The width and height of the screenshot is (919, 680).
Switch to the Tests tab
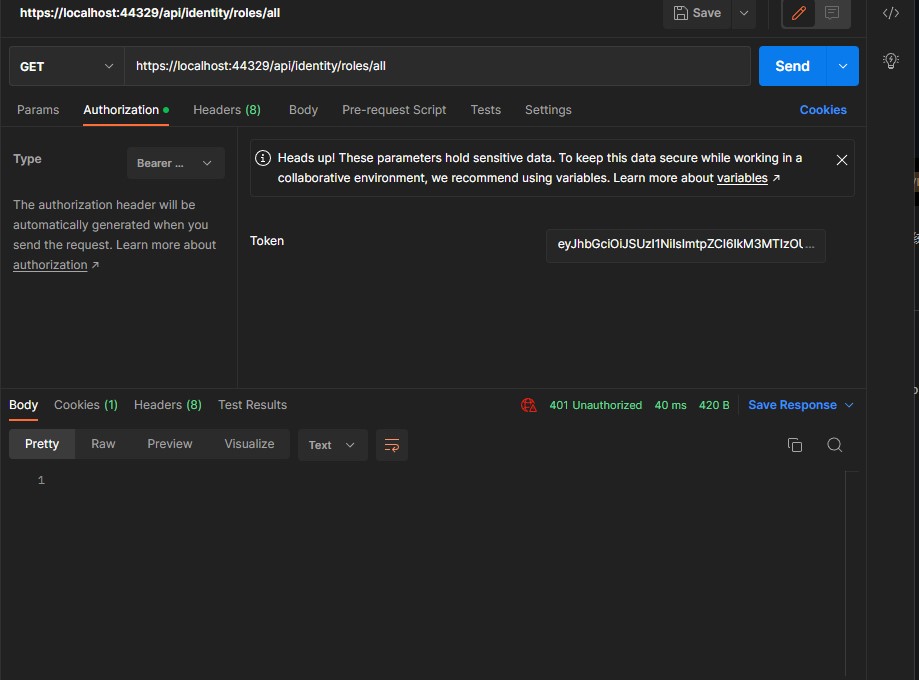[485, 110]
